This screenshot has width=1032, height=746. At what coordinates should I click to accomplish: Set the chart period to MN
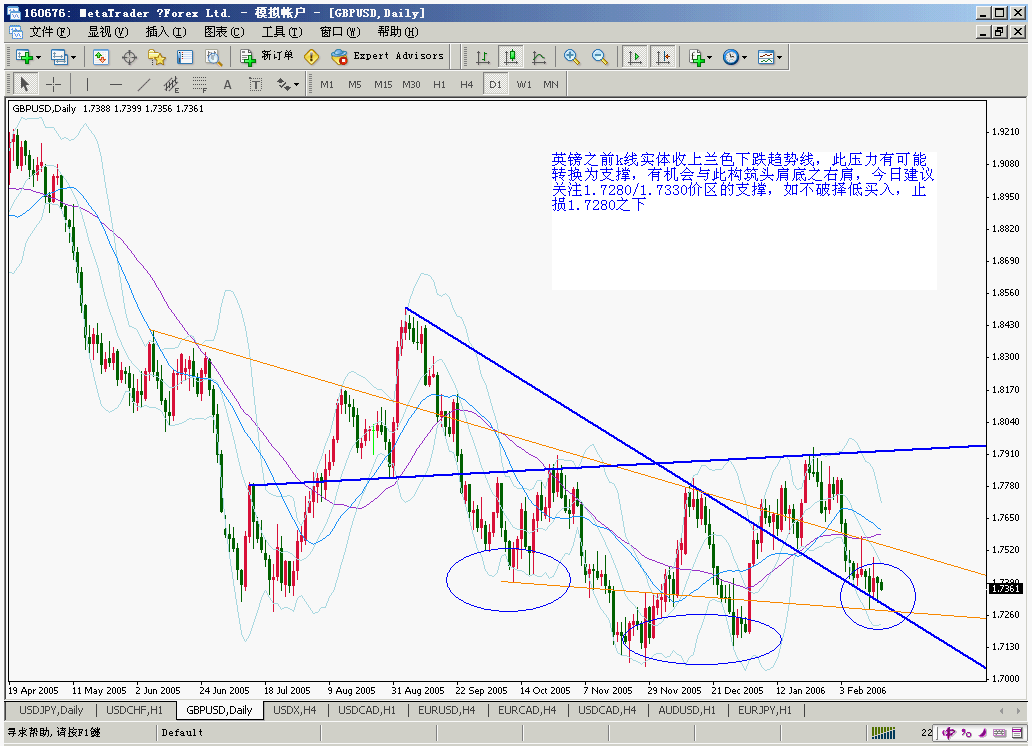click(x=551, y=84)
